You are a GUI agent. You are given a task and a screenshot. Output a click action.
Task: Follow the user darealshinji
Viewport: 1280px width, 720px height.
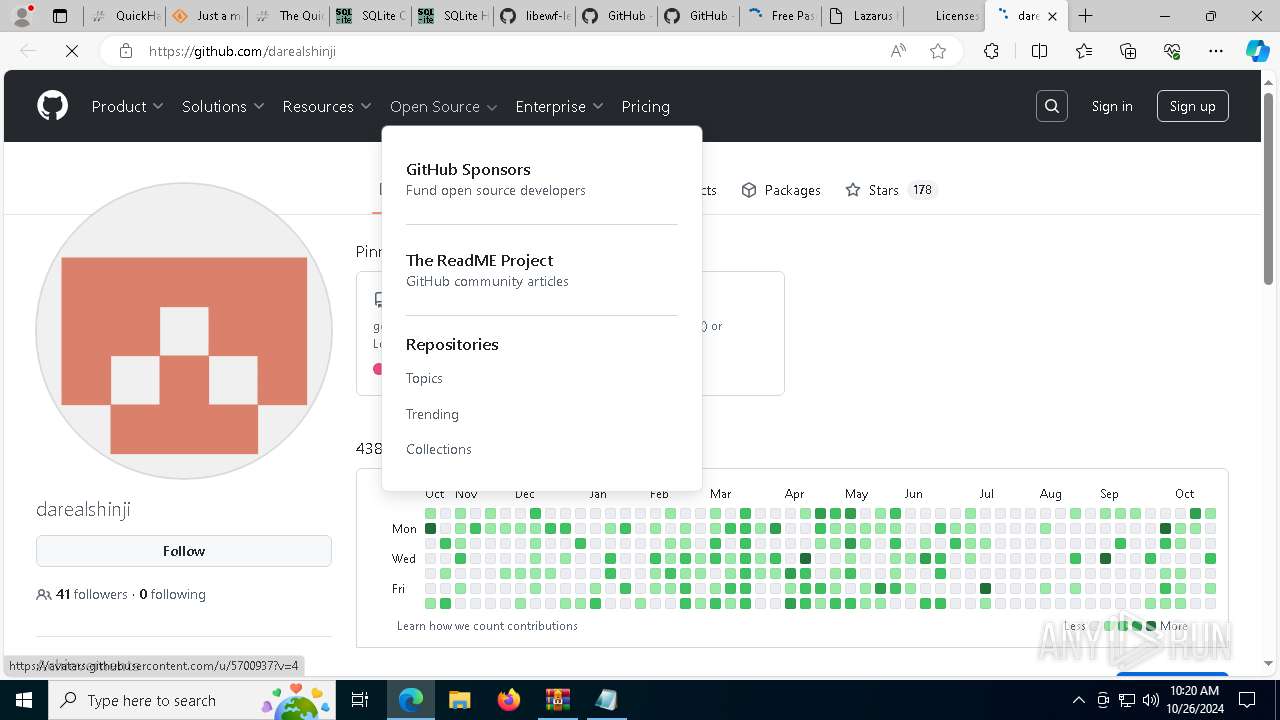184,551
